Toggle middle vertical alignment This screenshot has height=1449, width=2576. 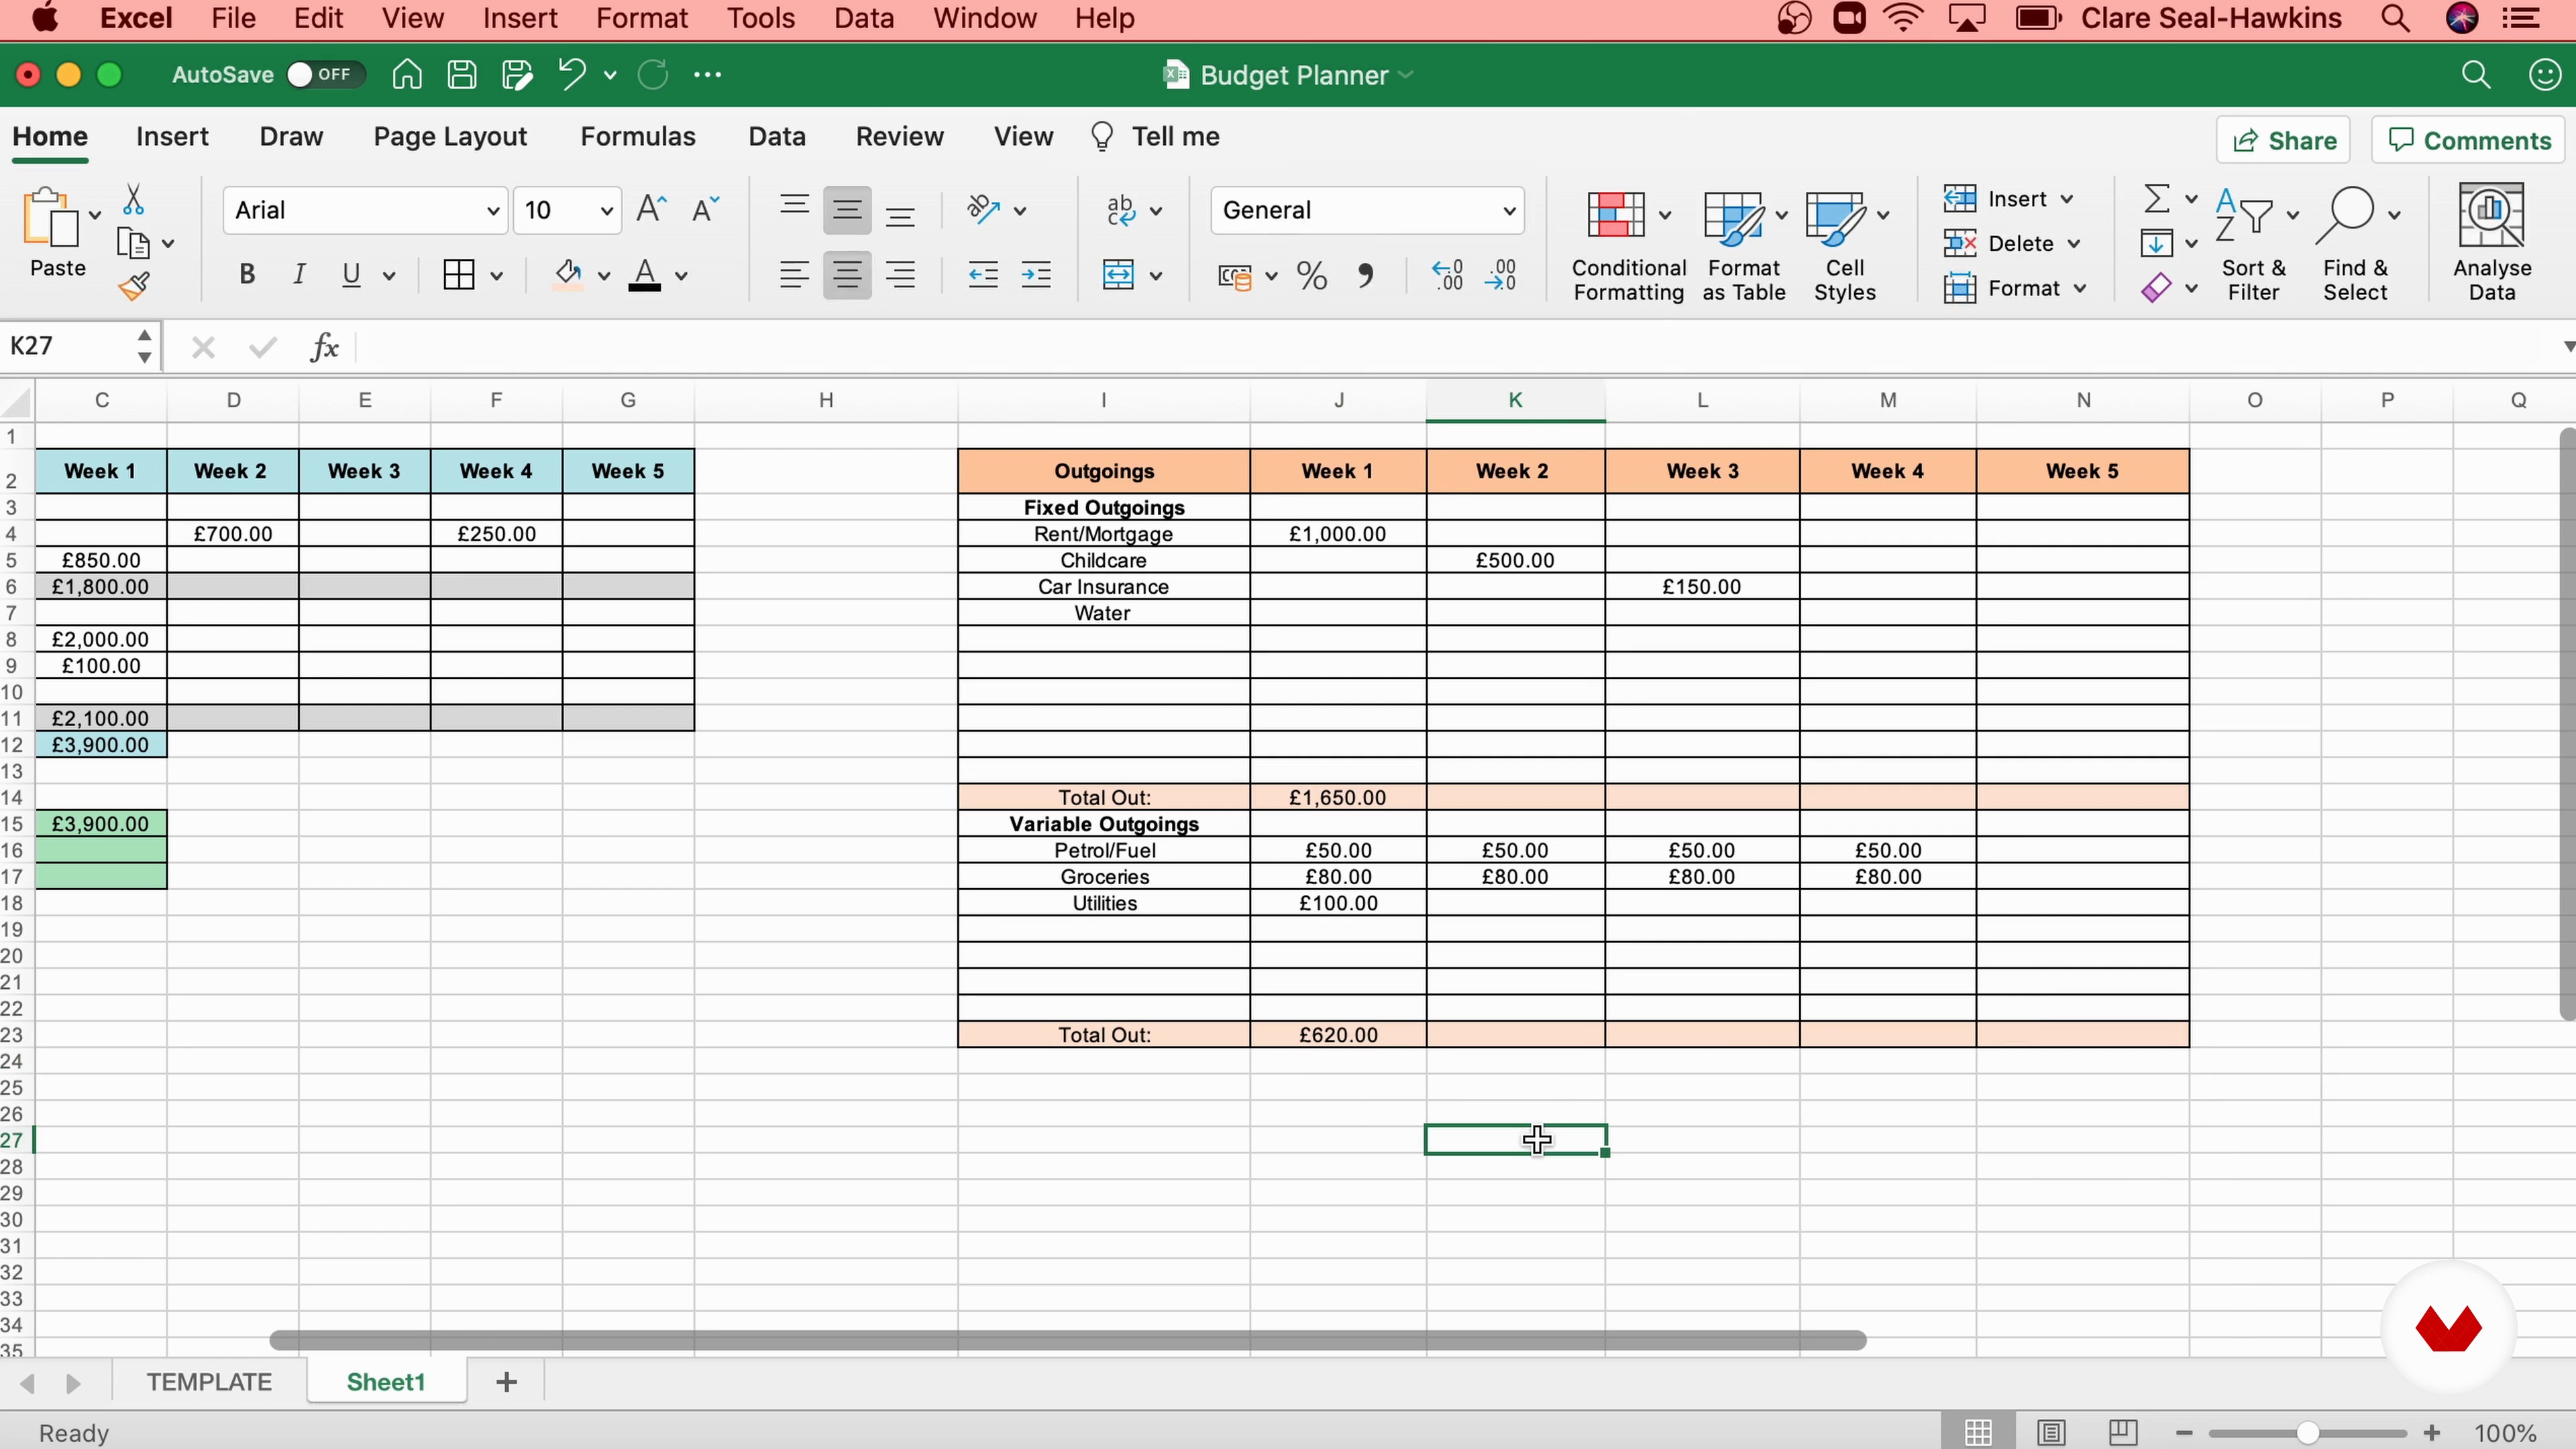tap(847, 210)
